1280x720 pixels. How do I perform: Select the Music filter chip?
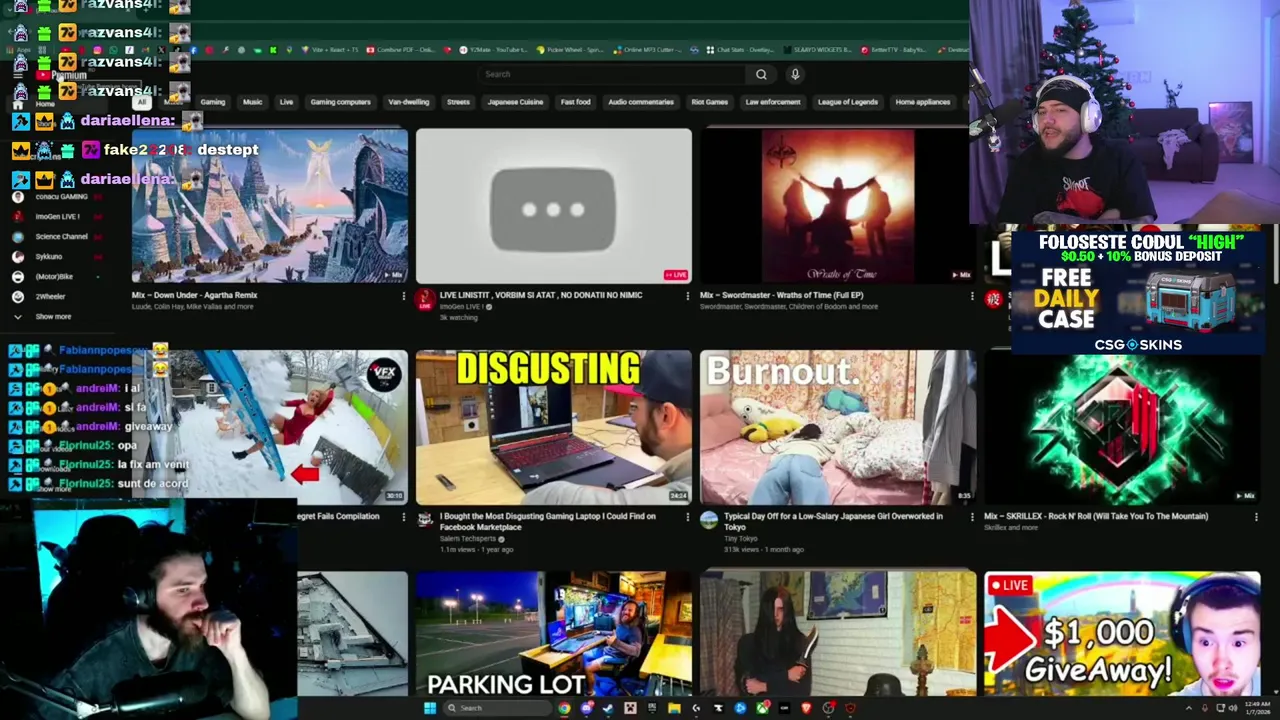coord(252,102)
